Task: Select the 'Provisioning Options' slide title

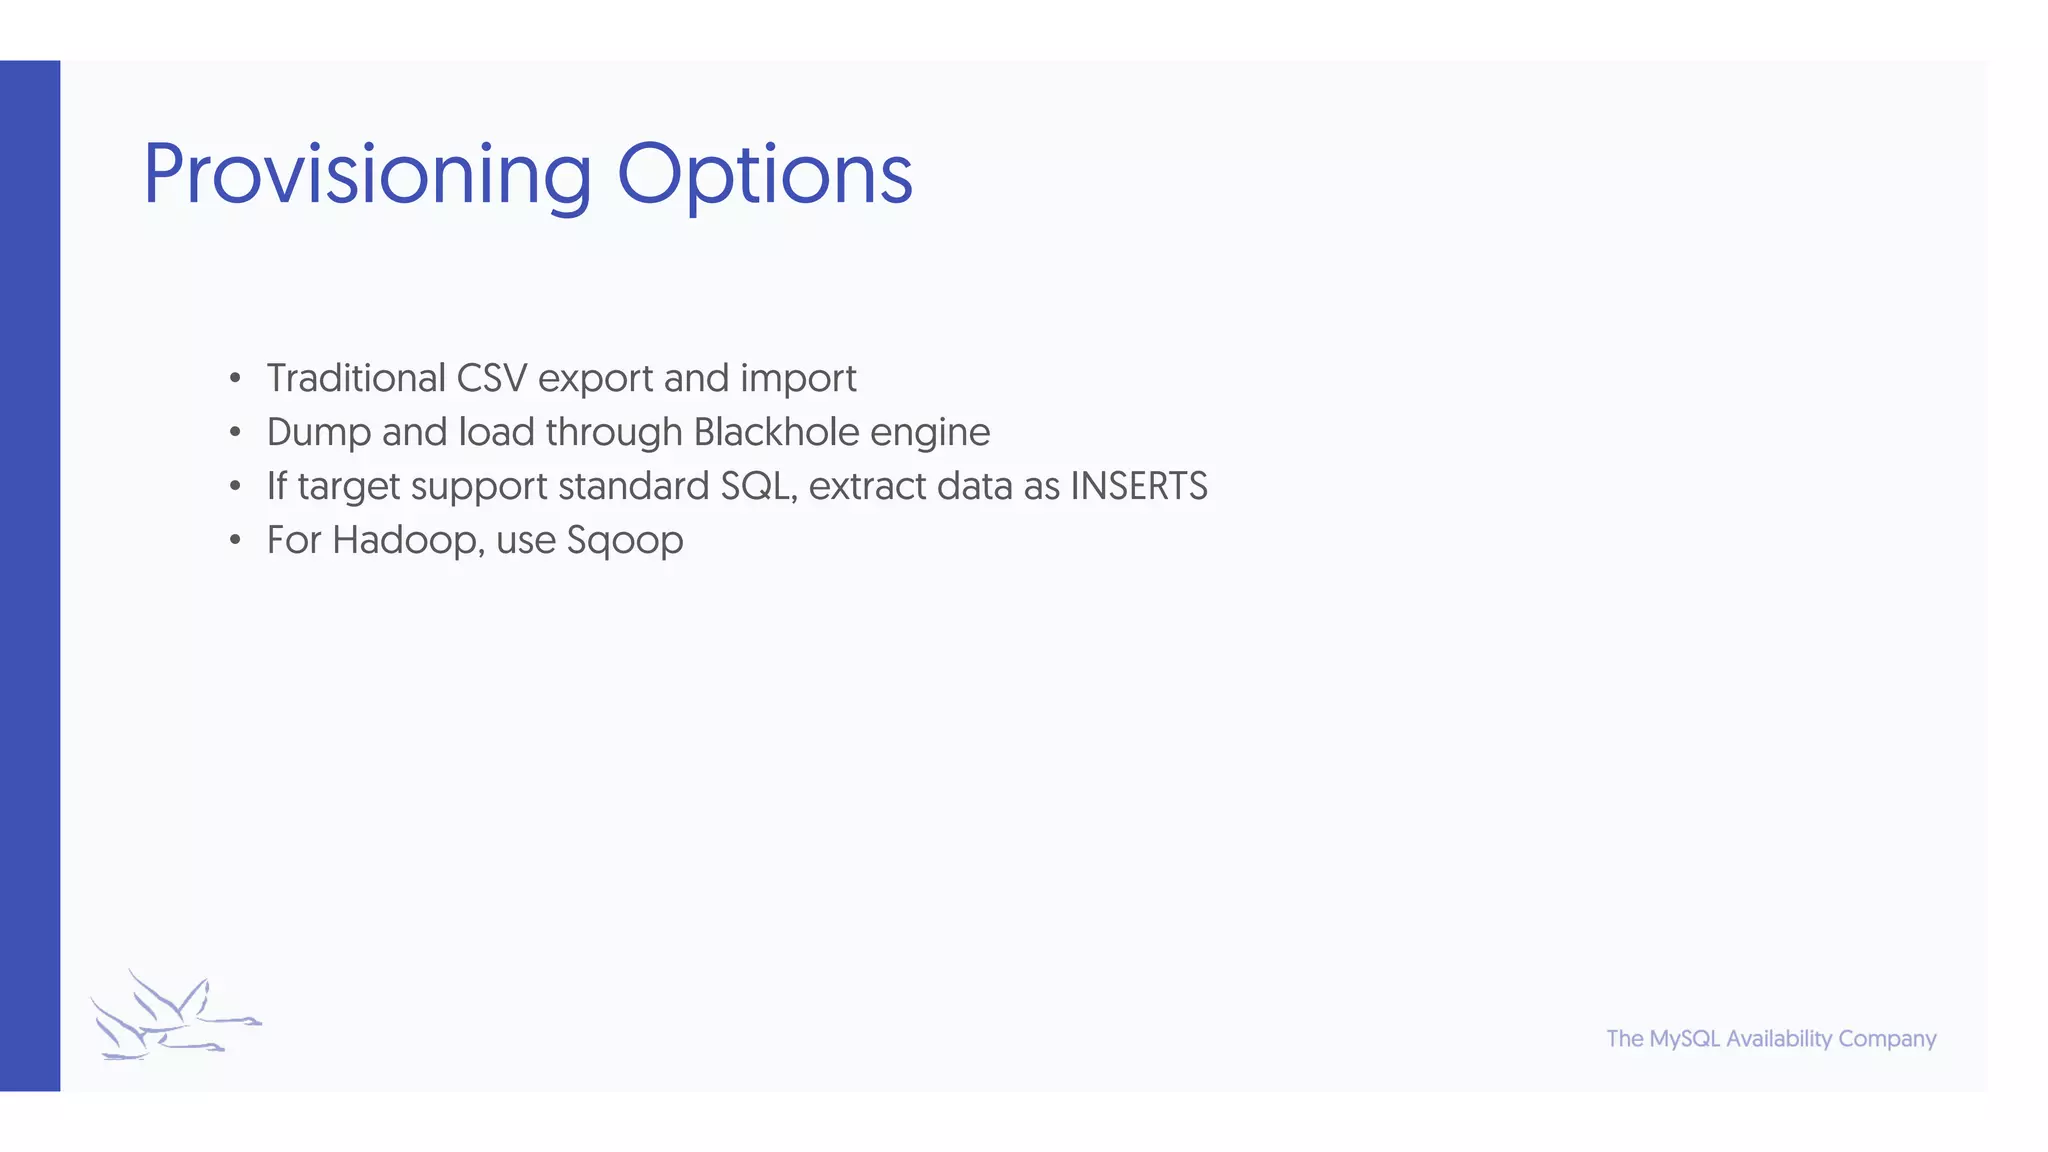Action: 527,175
